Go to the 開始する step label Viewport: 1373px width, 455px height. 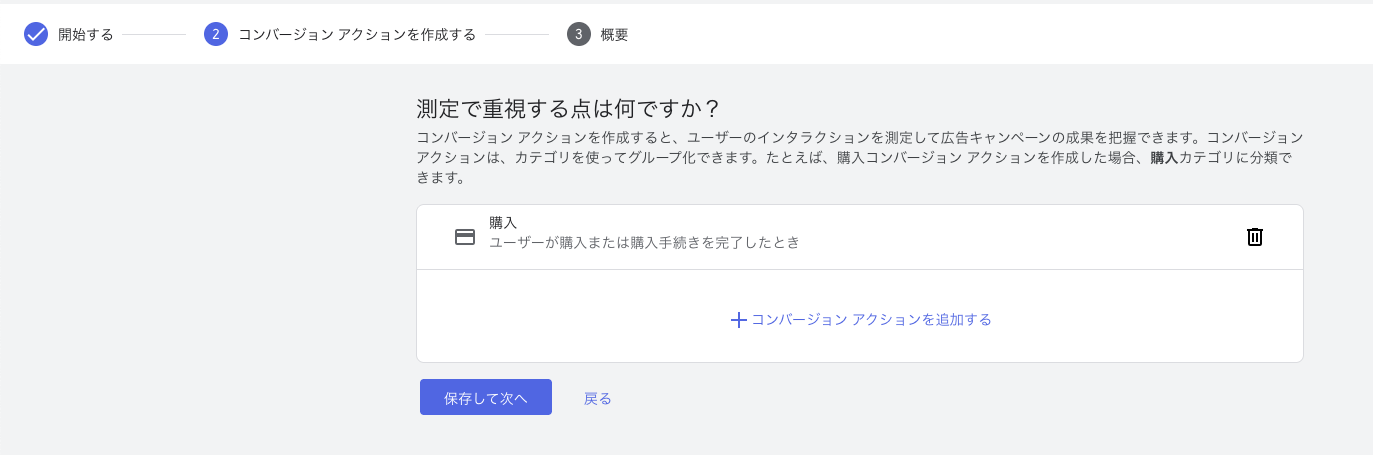86,35
